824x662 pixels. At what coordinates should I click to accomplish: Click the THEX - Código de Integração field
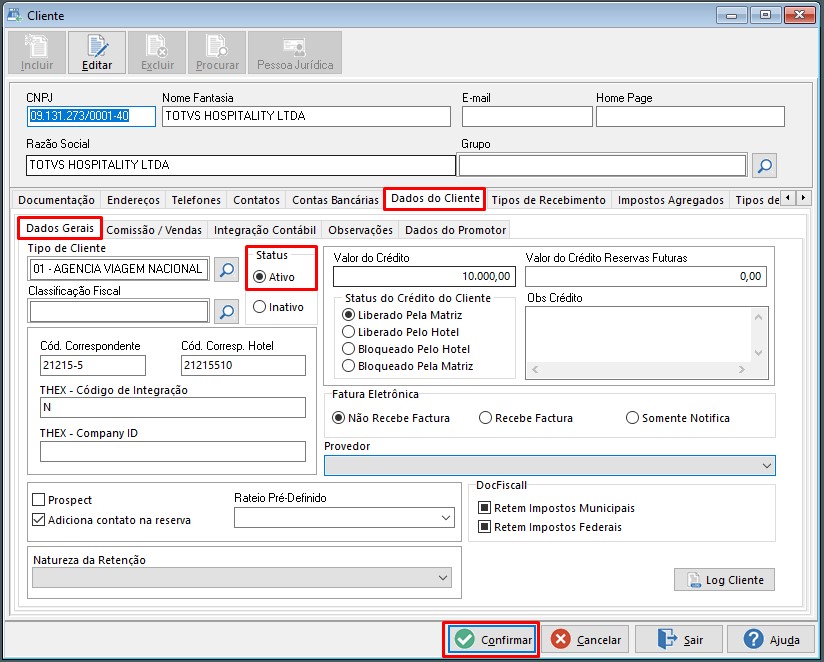pos(172,407)
